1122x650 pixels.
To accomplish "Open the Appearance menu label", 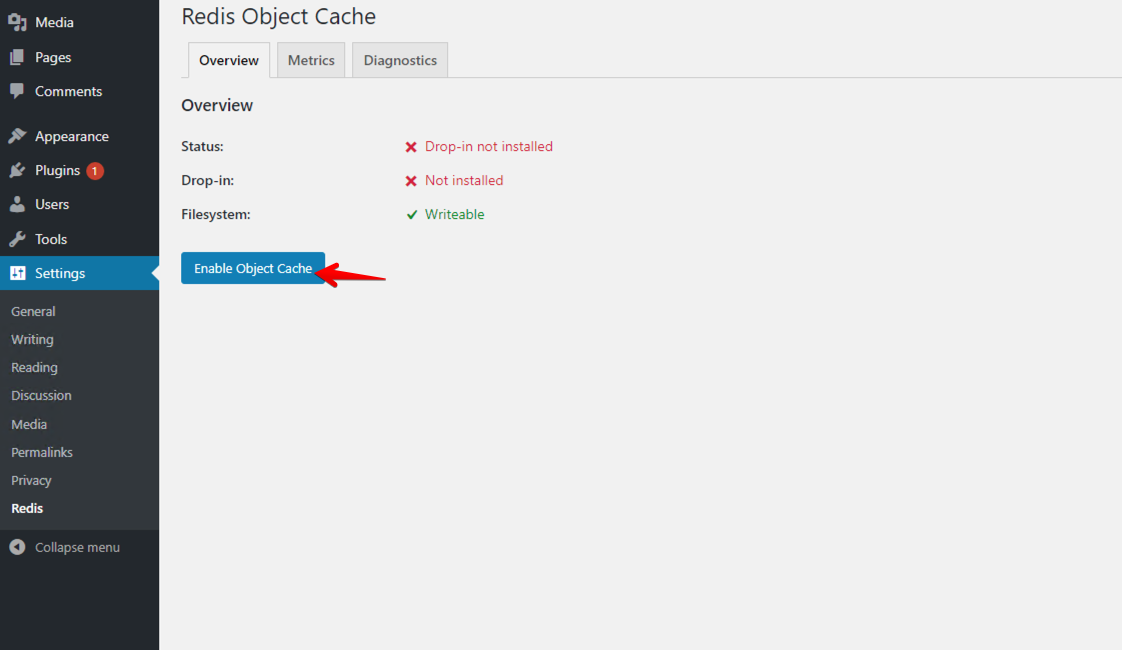I will pos(72,136).
